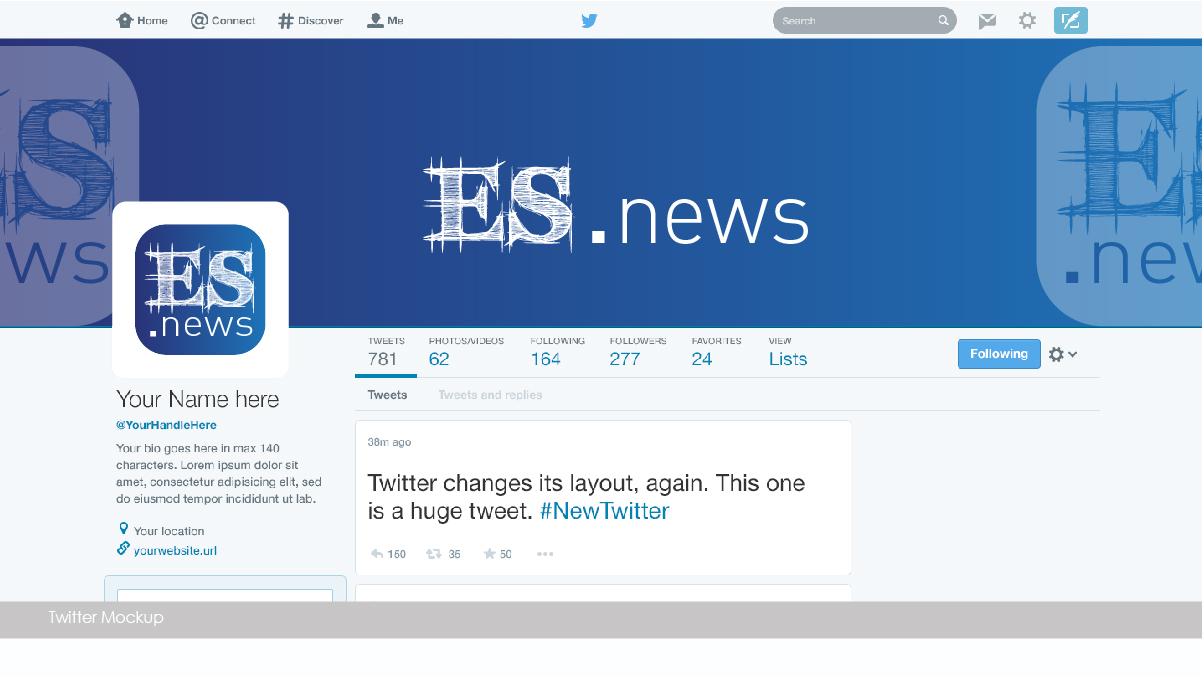Click the blue Following button
1202x677 pixels.
999,354
